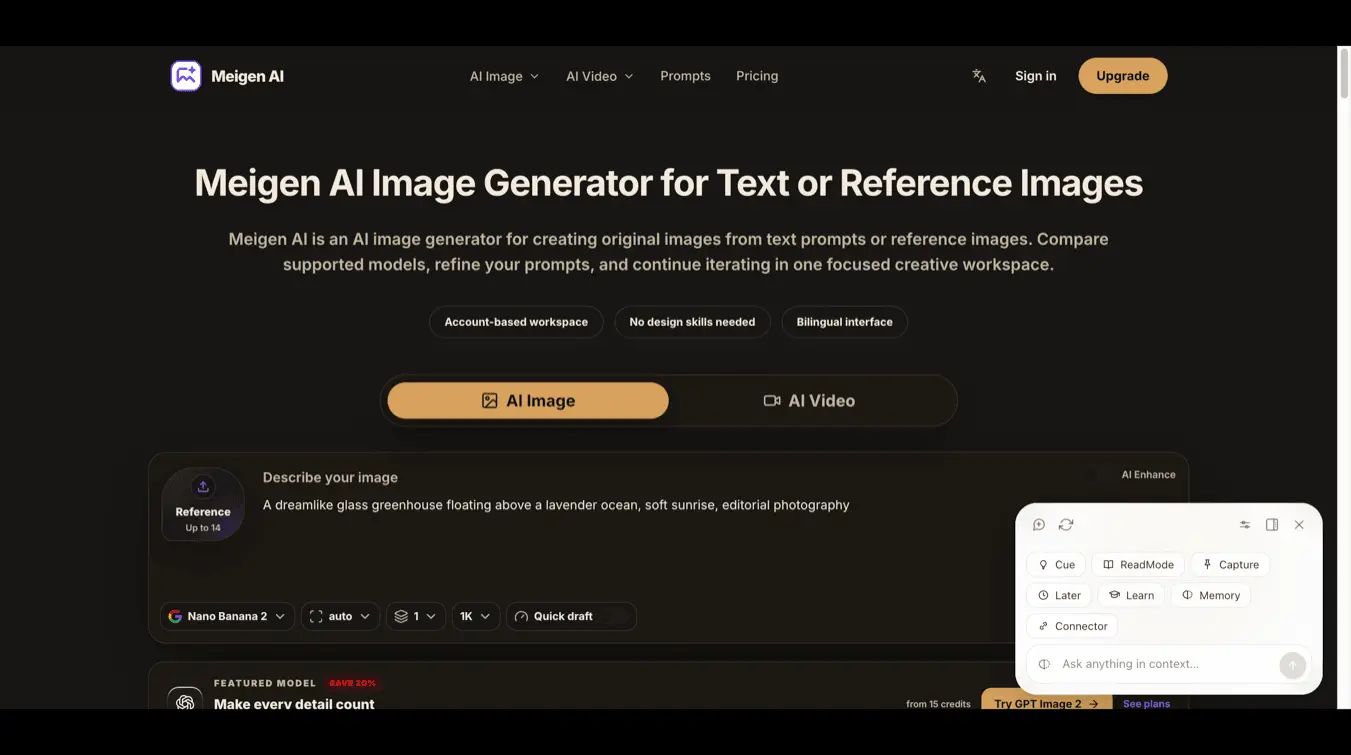1351x755 pixels.
Task: Open the AI Image navigation menu
Action: 504,76
